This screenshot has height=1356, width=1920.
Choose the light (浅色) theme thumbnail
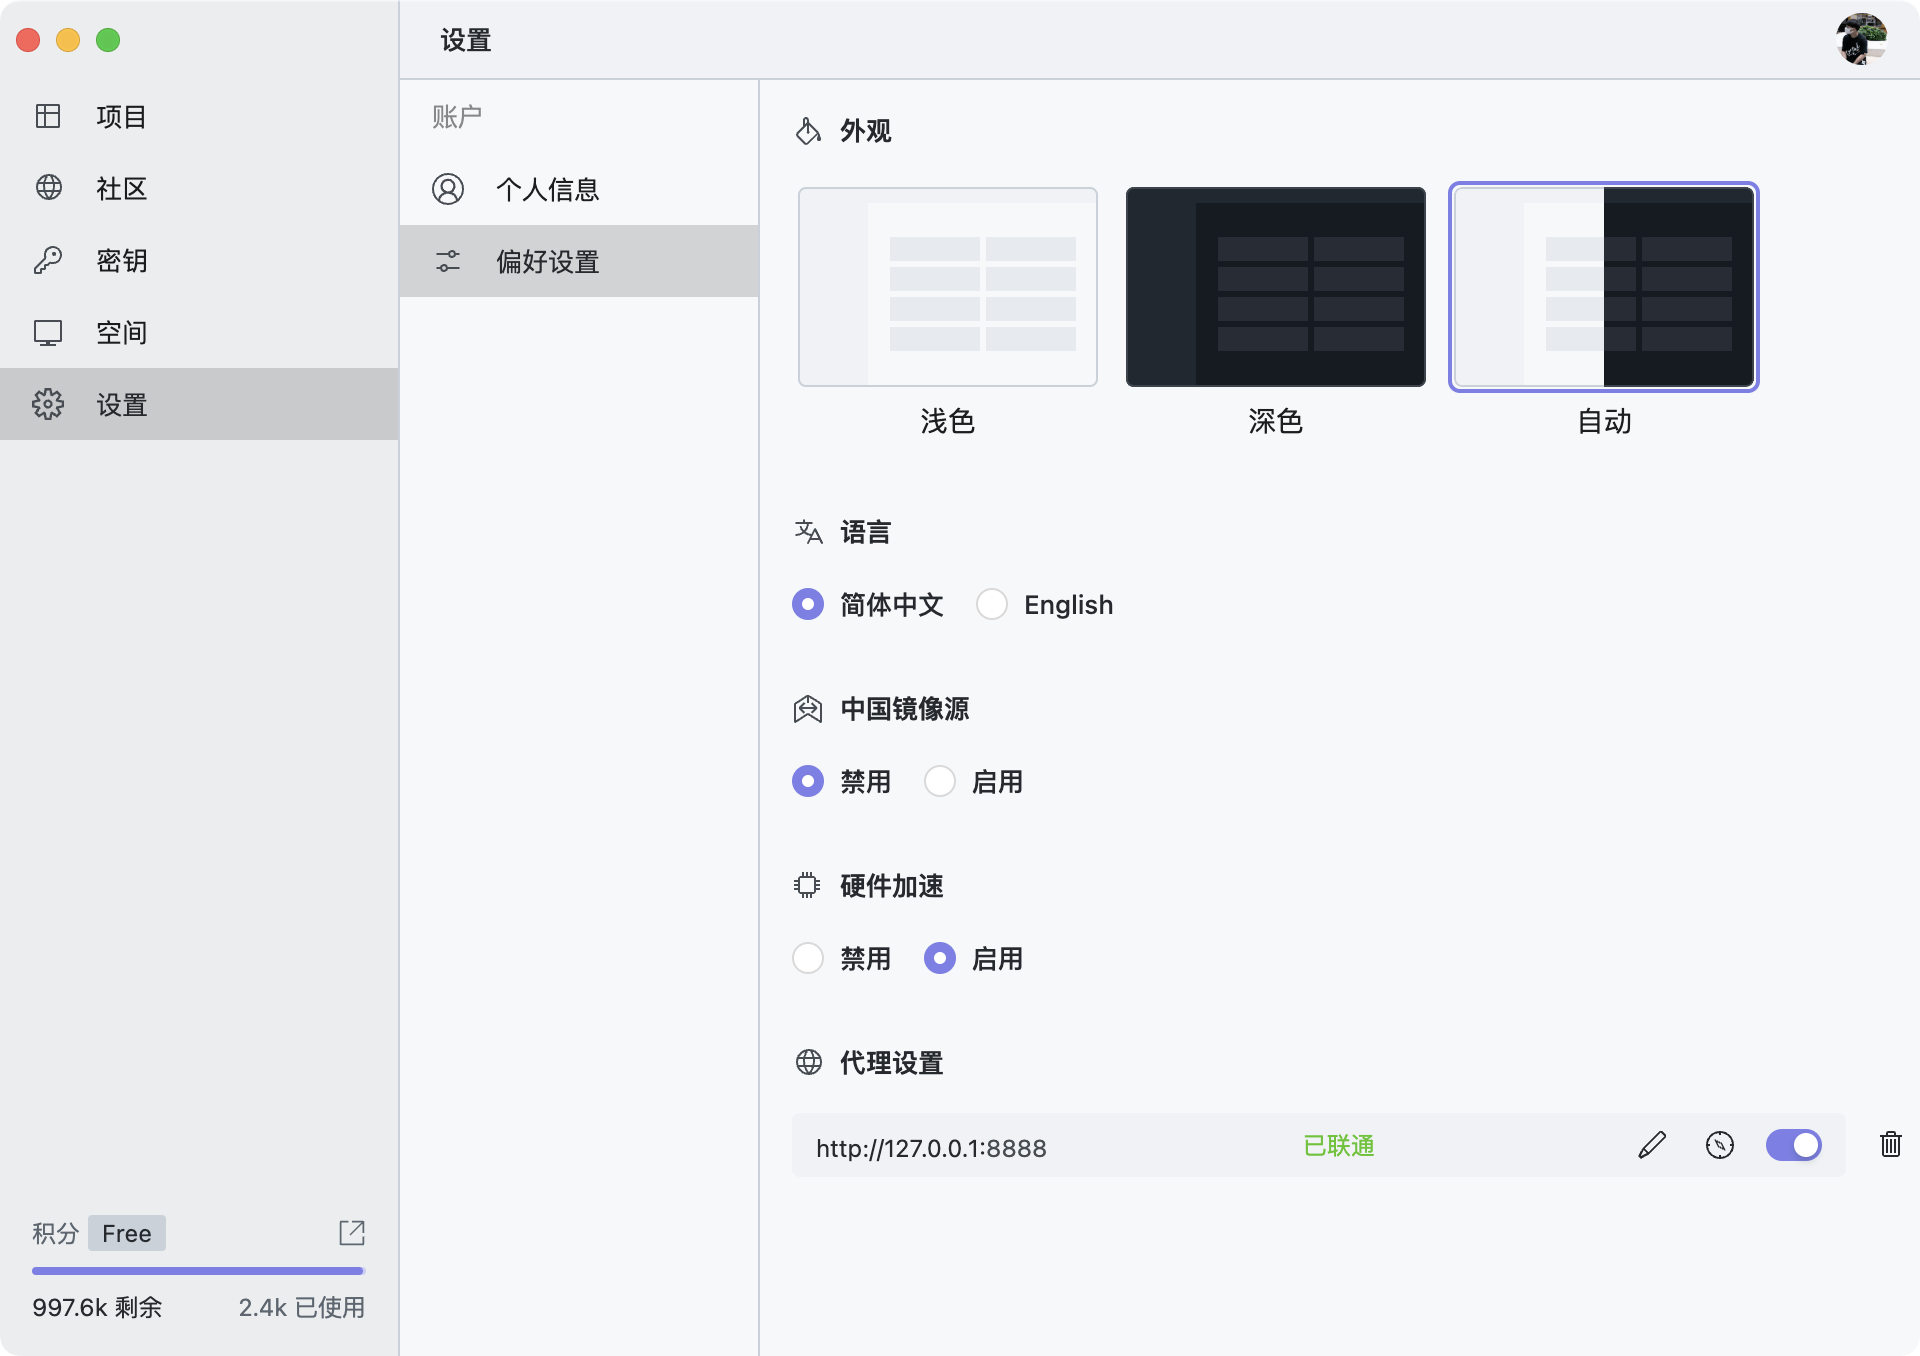(x=947, y=287)
